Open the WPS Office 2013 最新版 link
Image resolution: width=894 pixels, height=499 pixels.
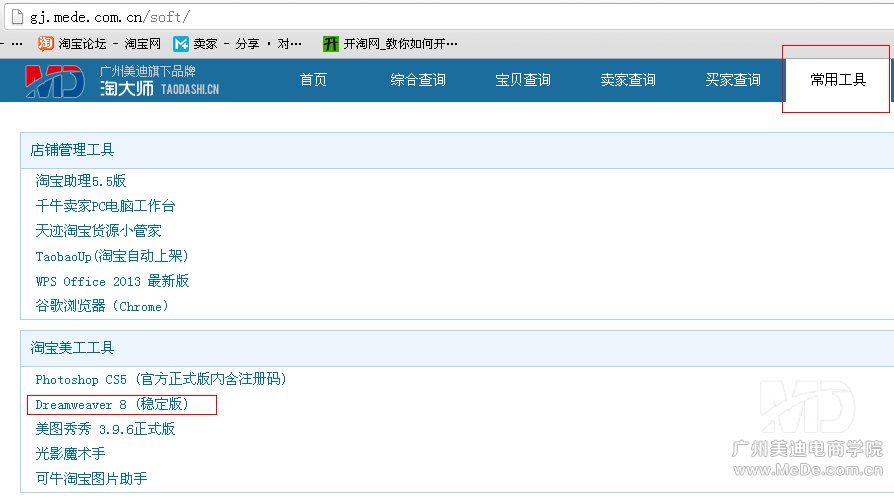[x=112, y=281]
